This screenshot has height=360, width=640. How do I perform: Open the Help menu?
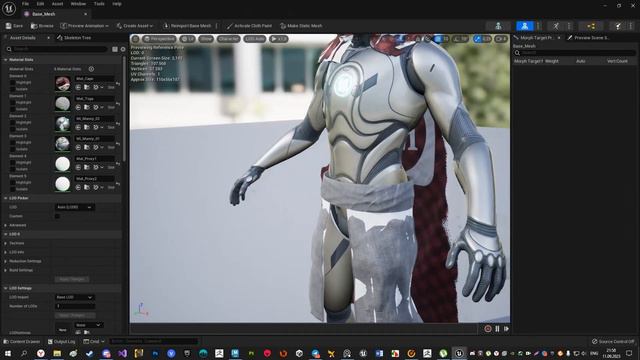117,4
